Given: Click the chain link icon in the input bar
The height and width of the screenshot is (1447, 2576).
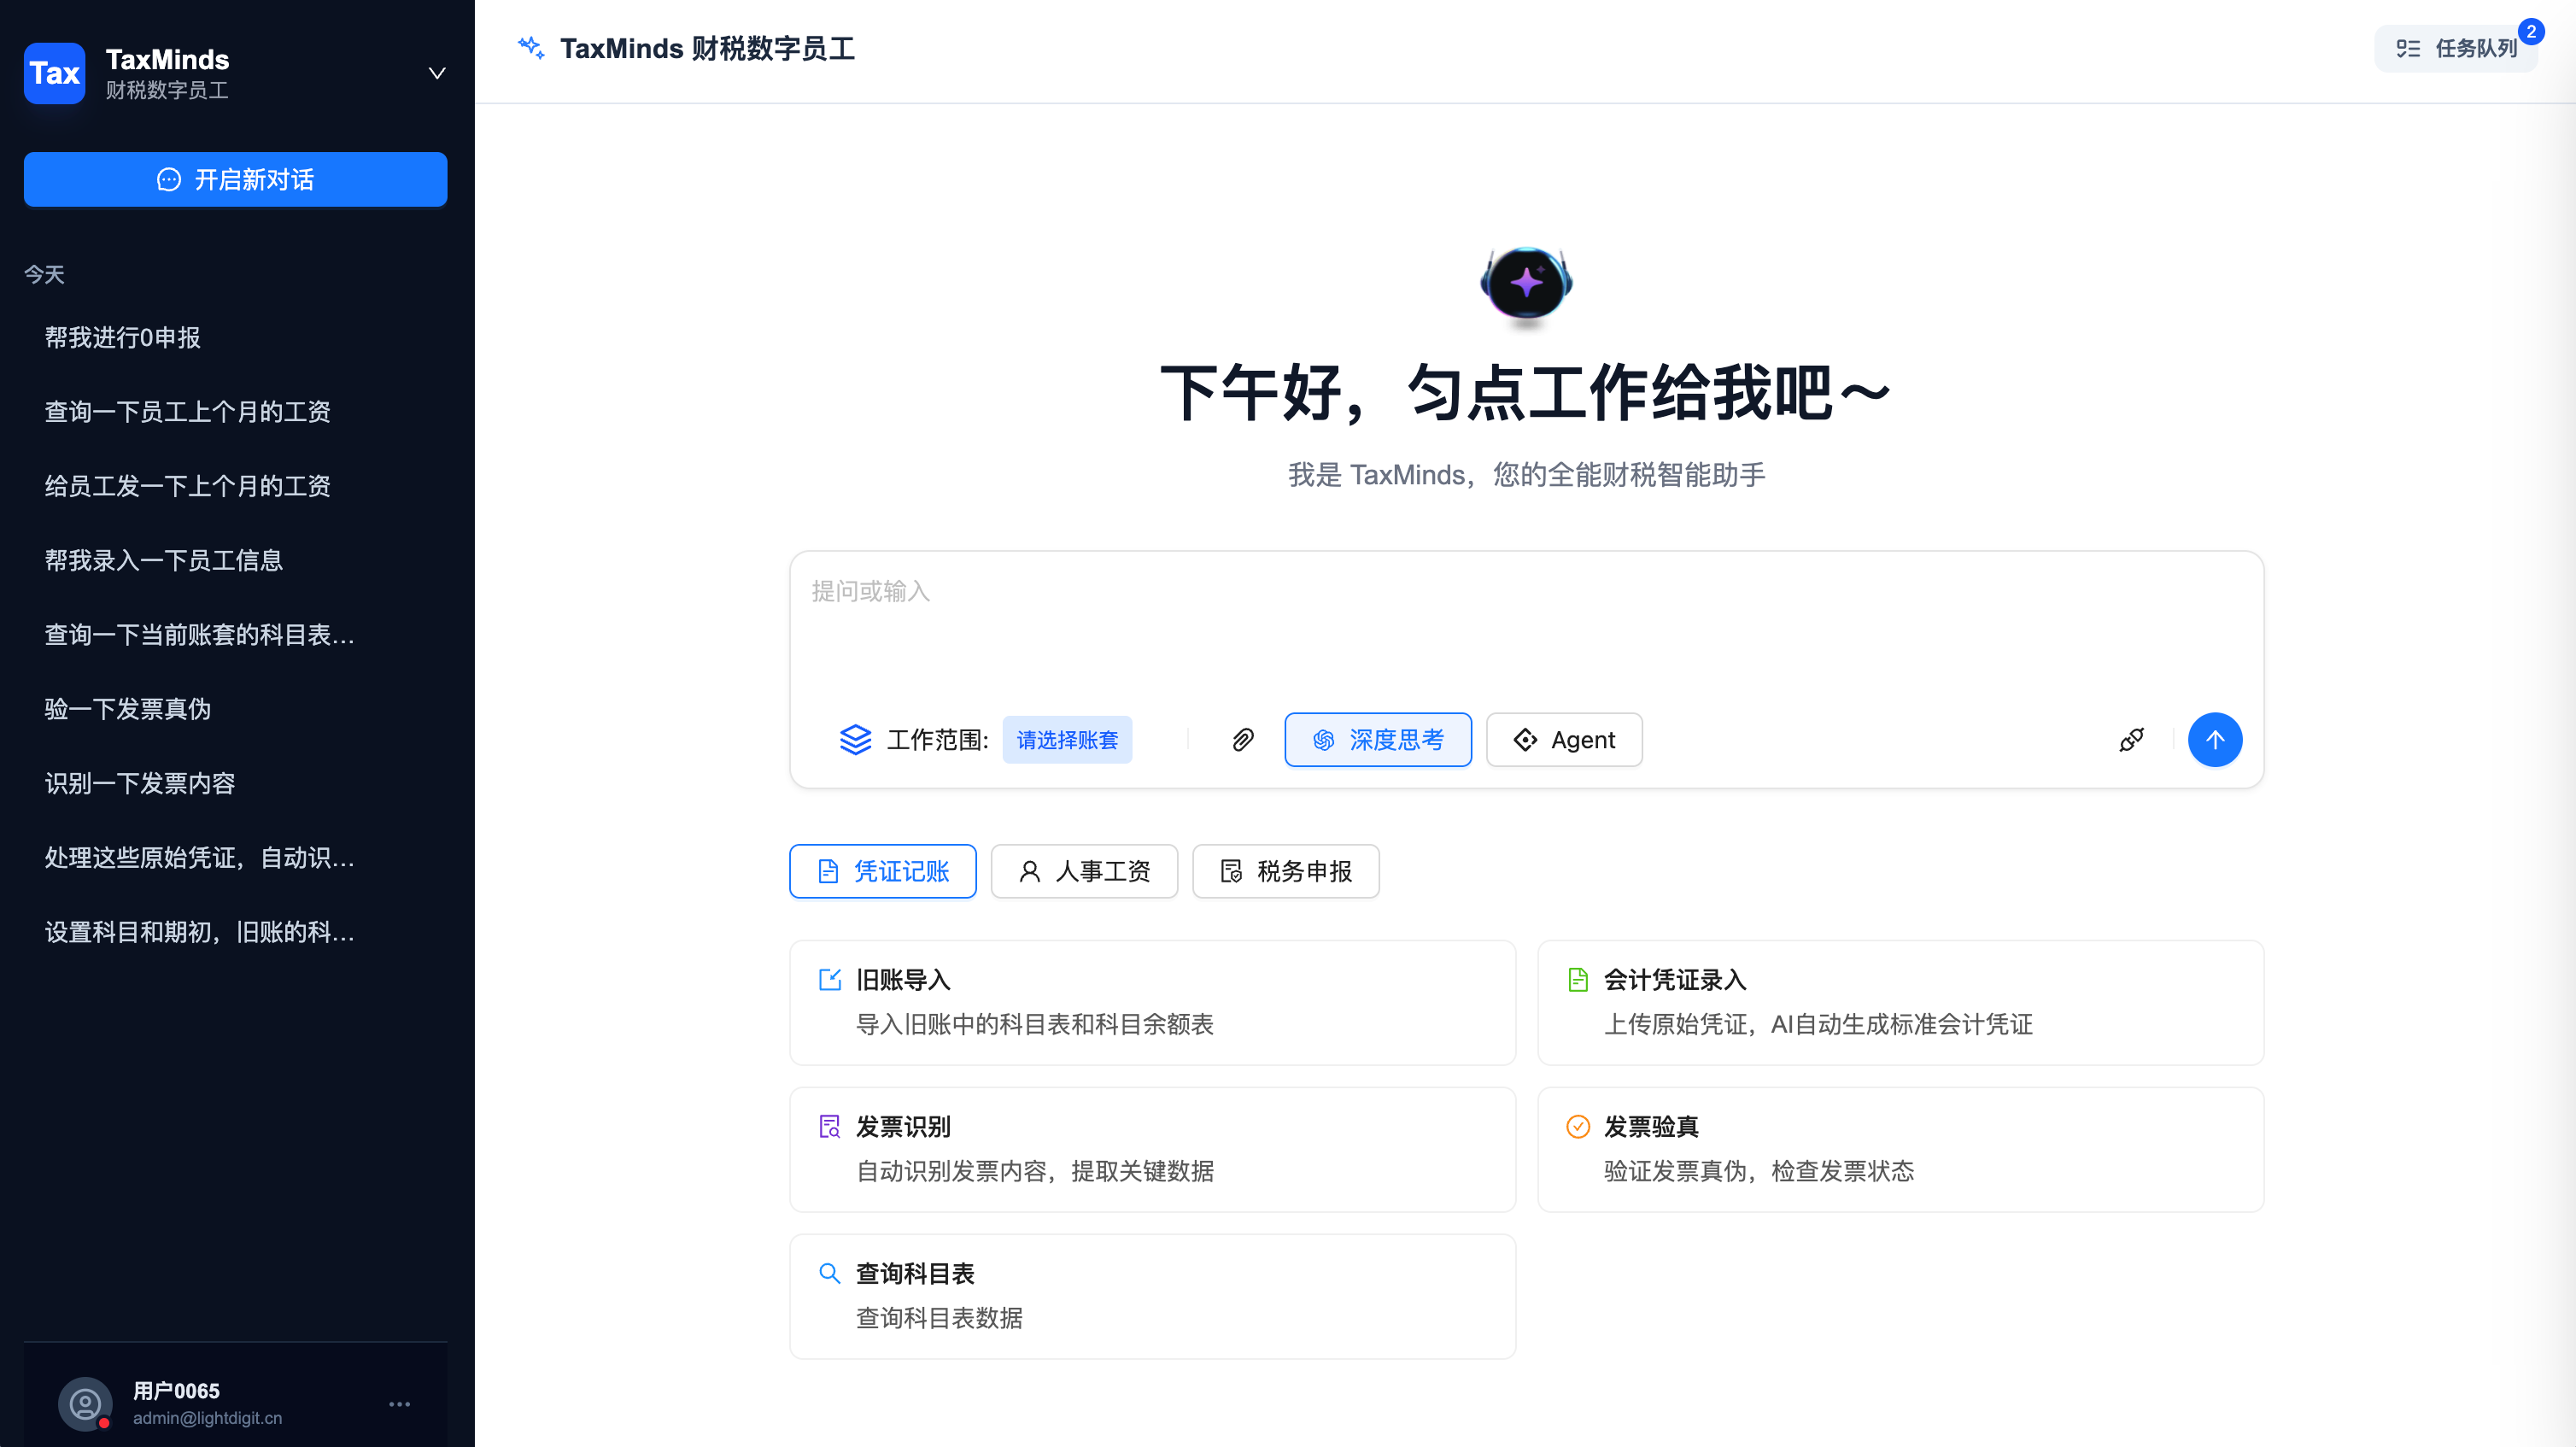Looking at the screenshot, I should click(2131, 740).
